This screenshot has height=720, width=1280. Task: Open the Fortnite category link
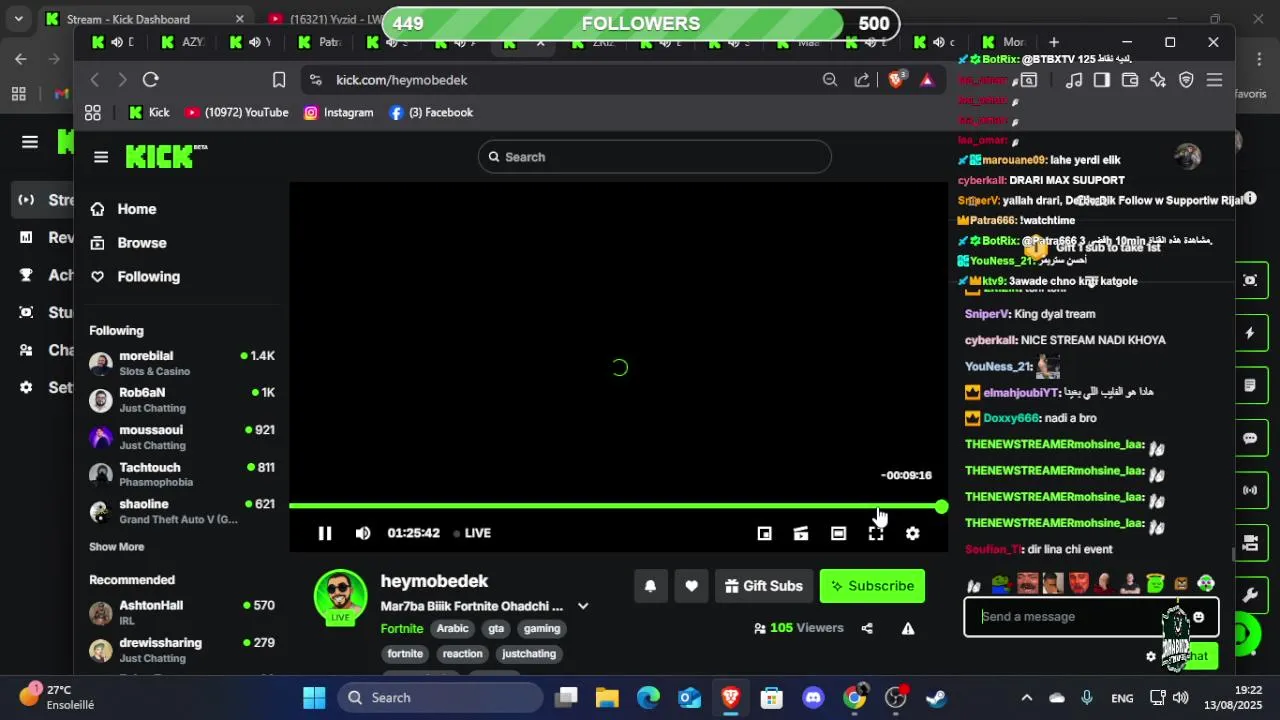(x=402, y=628)
